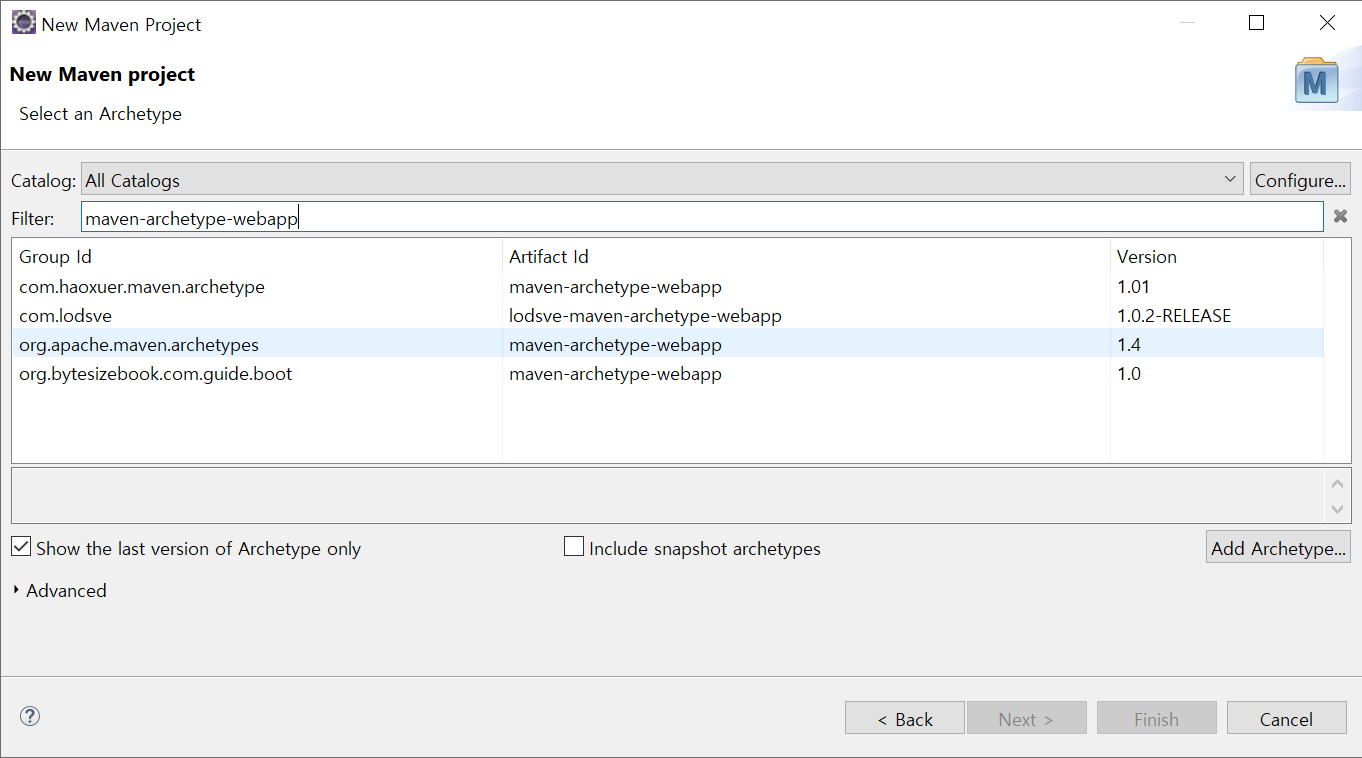Click the Eclipse icon in the title bar
This screenshot has height=758, width=1362.
(x=23, y=23)
